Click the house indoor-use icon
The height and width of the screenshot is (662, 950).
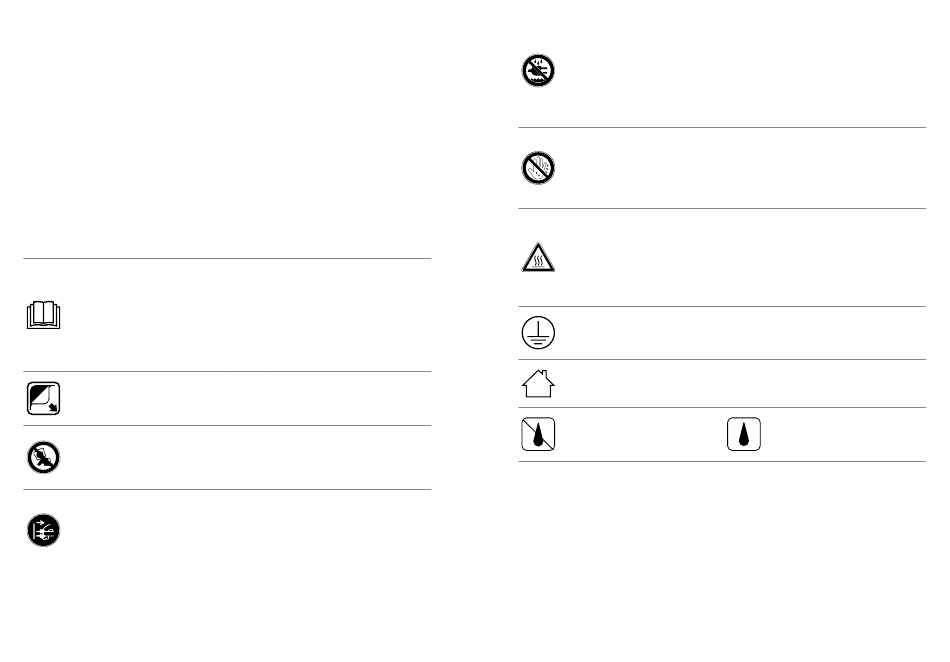(538, 383)
